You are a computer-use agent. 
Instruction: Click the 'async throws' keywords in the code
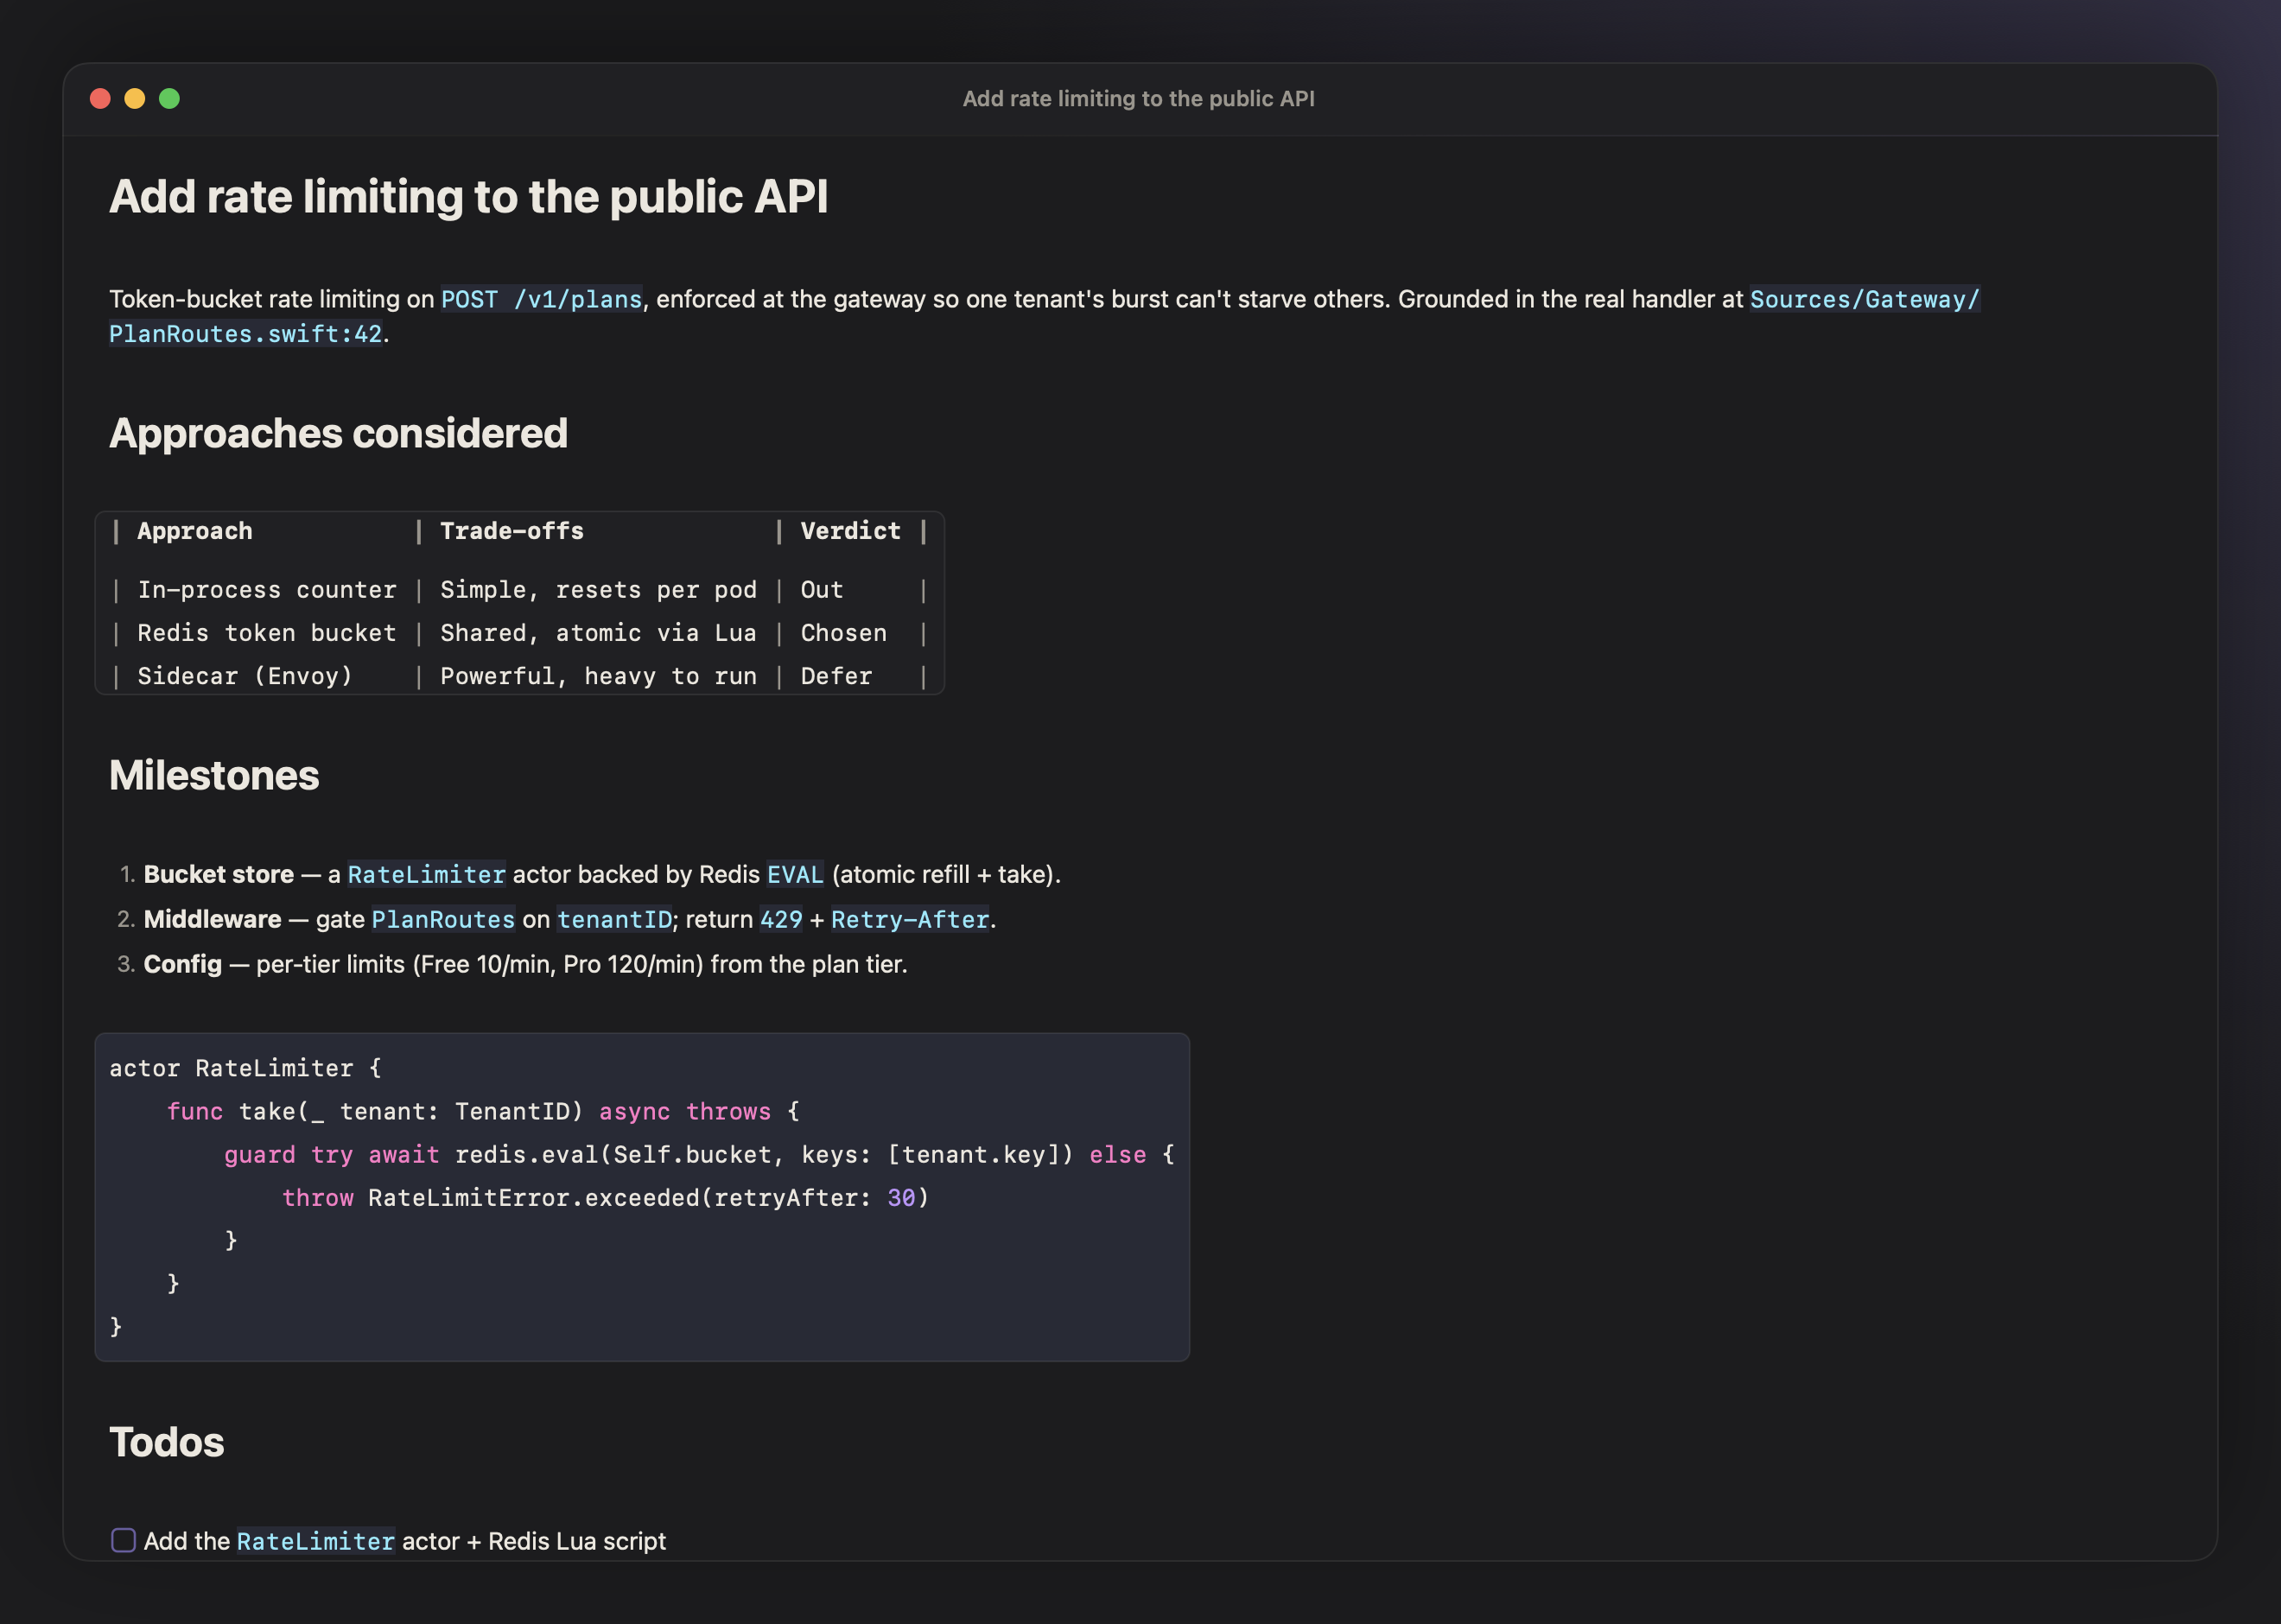click(685, 1111)
